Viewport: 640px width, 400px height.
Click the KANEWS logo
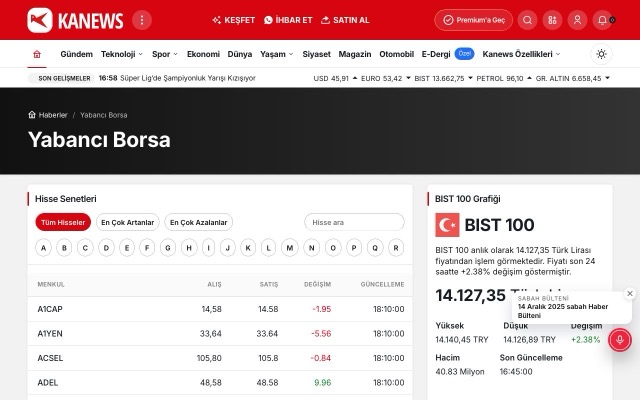click(75, 20)
